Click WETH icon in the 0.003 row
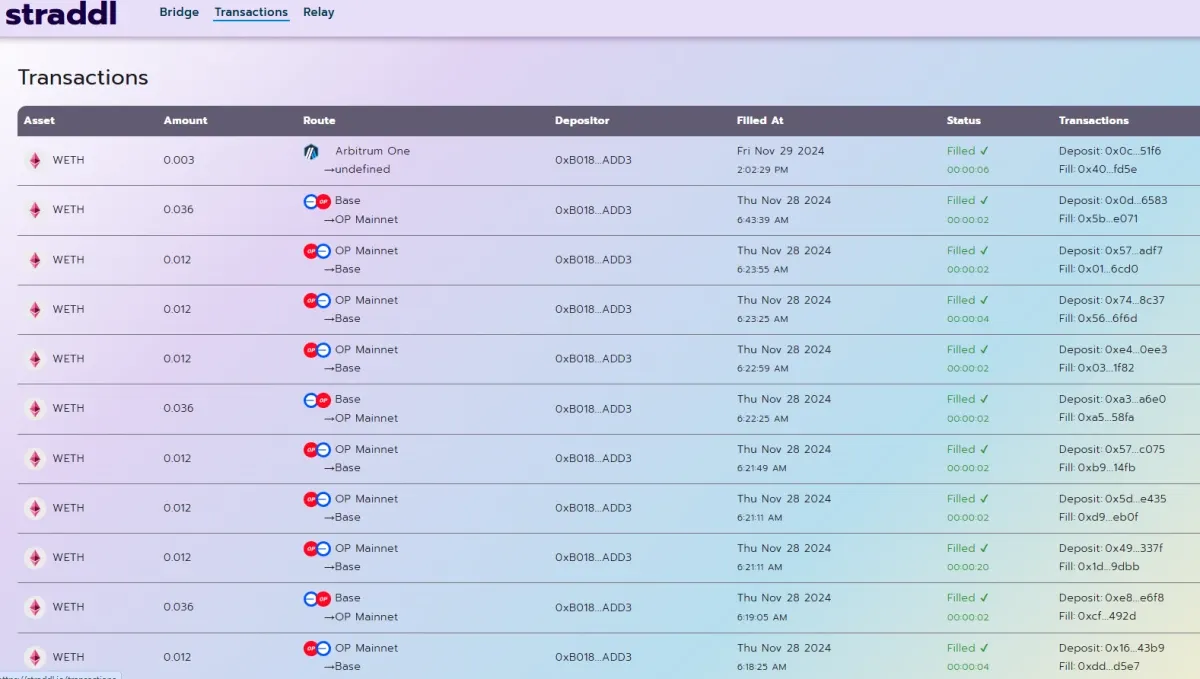1200x679 pixels. pyautogui.click(x=35, y=160)
